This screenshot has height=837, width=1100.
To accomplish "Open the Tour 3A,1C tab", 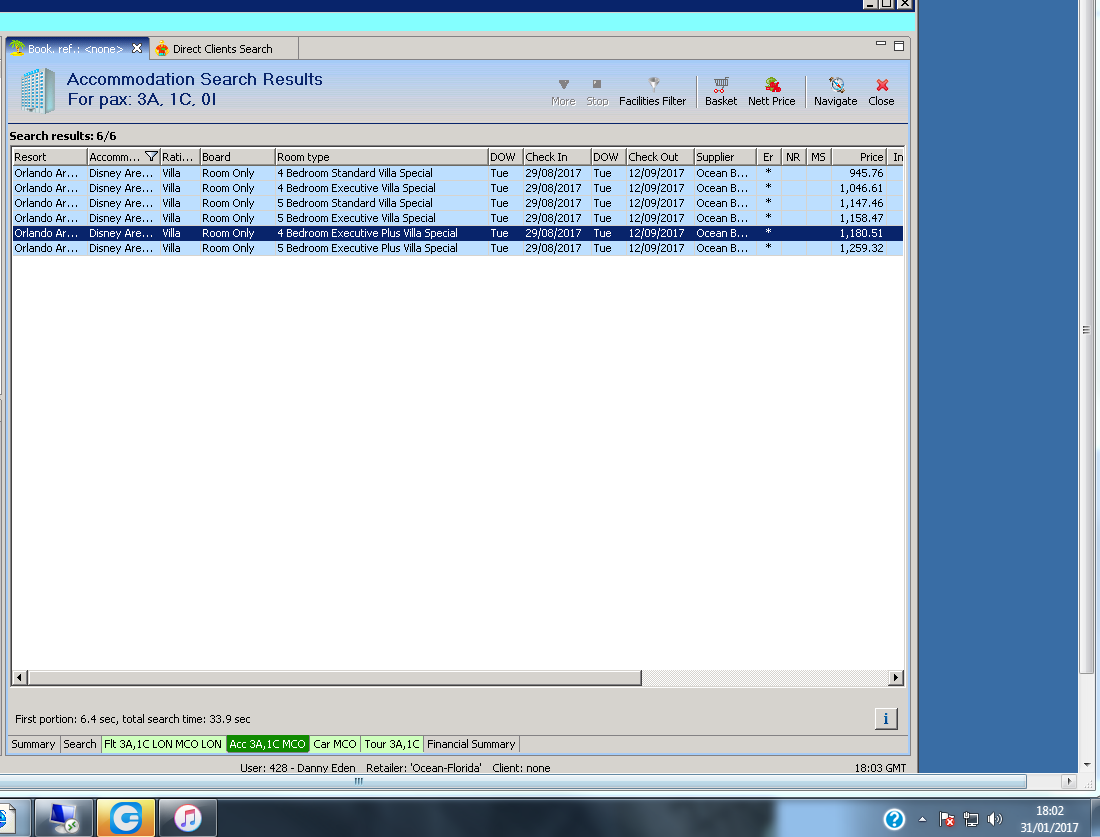I will pos(391,744).
